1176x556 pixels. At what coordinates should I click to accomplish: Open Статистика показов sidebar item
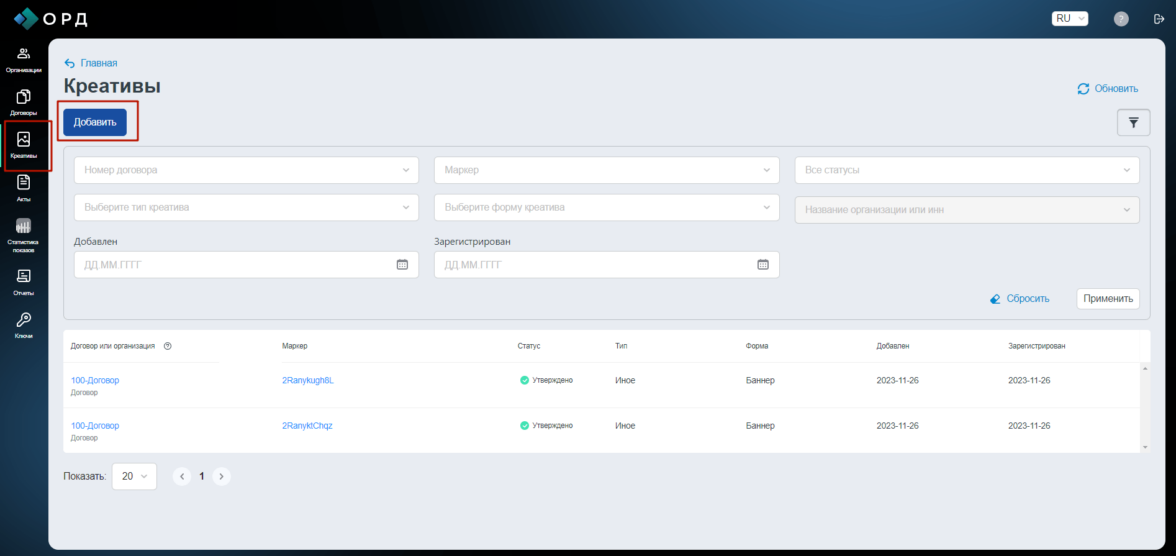[x=24, y=234]
